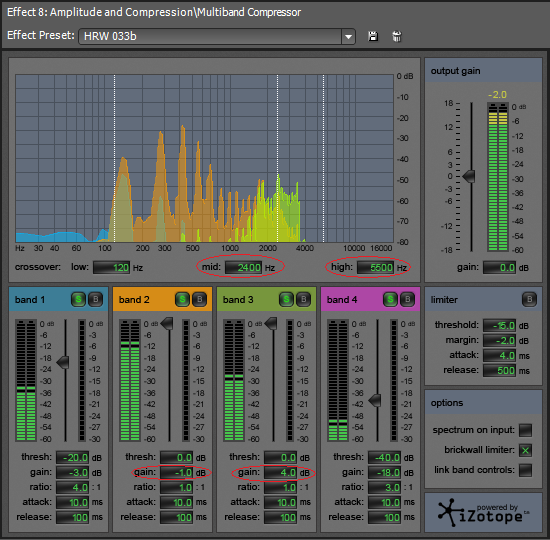Image resolution: width=550 pixels, height=540 pixels.
Task: Click band 3 attack value field
Action: [x=280, y=502]
